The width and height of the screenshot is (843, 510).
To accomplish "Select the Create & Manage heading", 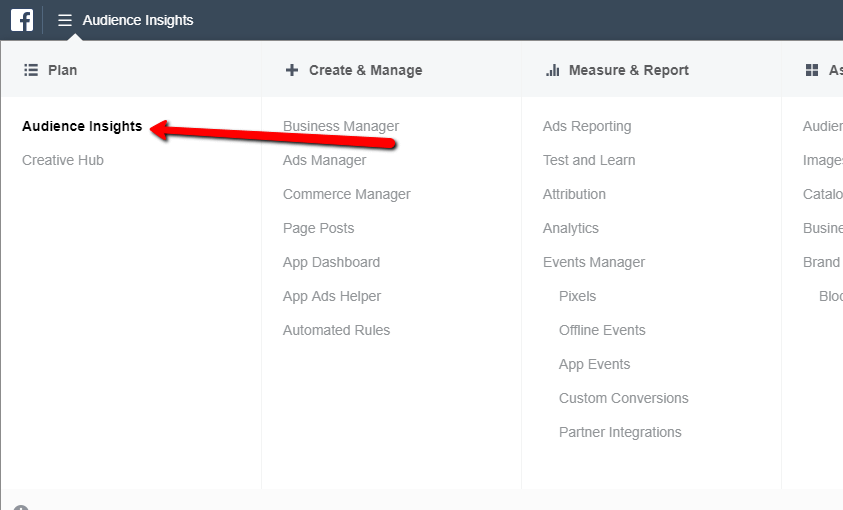I will click(x=366, y=70).
